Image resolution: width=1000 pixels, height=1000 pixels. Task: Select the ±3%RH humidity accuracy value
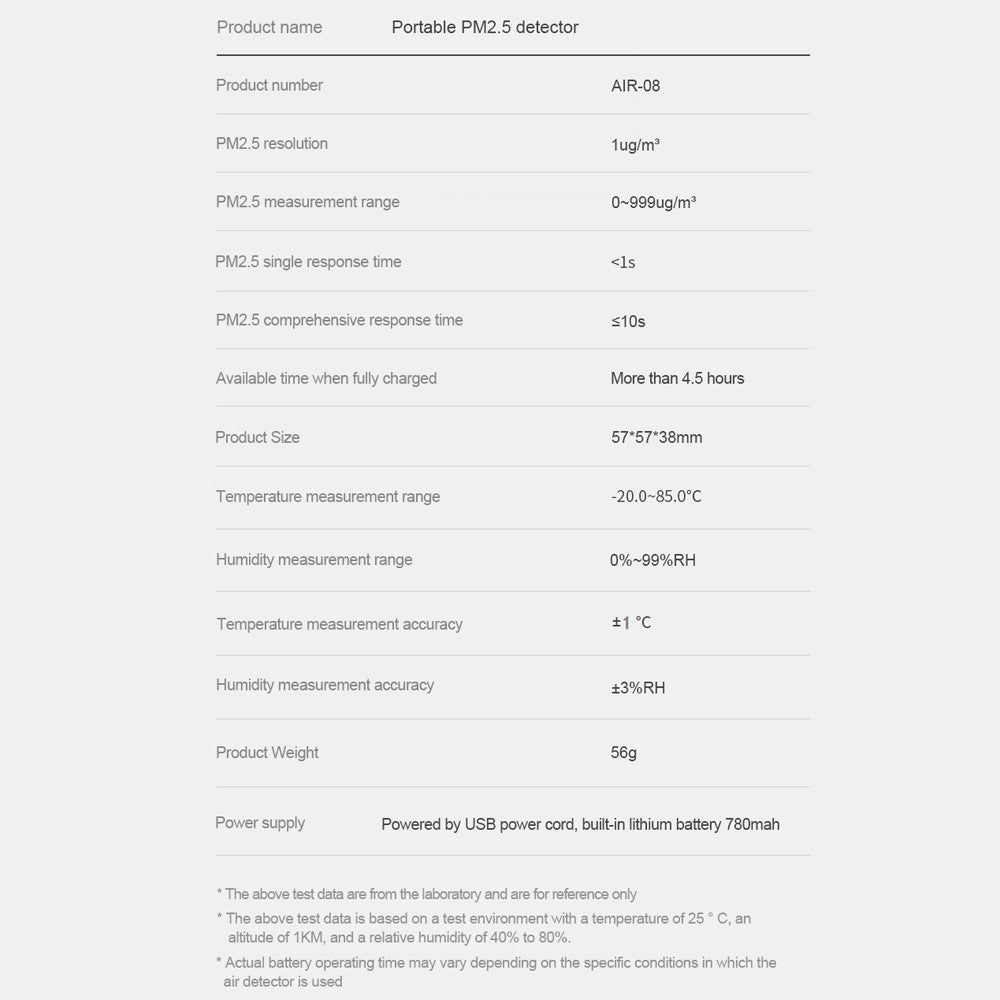point(638,688)
